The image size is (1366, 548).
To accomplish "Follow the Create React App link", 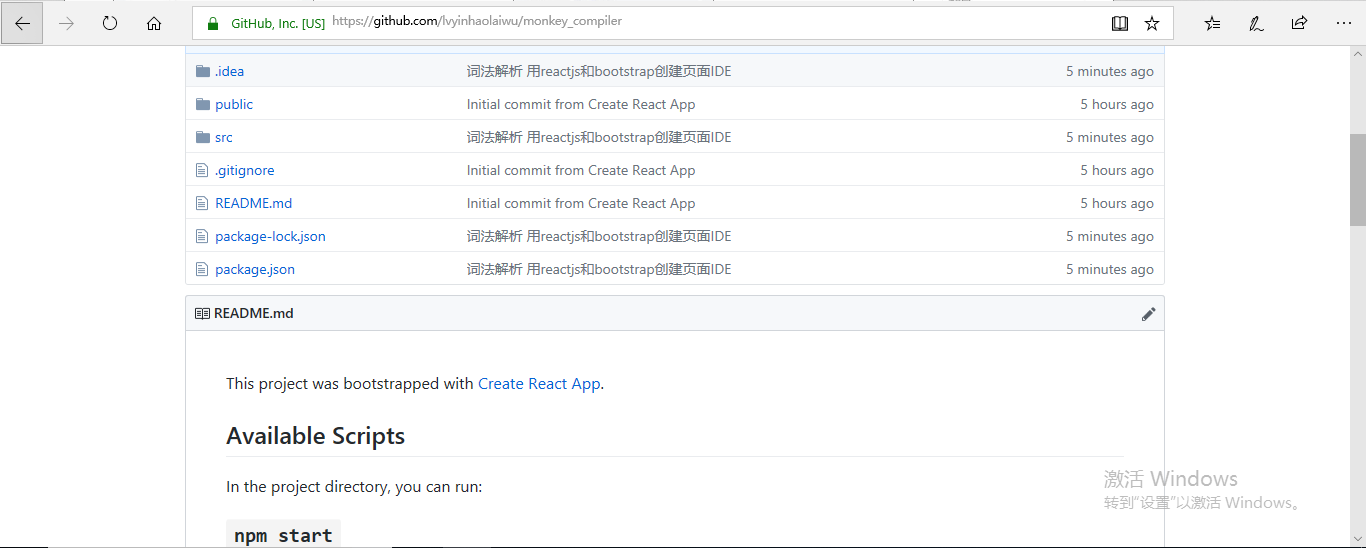I will pyautogui.click(x=539, y=383).
